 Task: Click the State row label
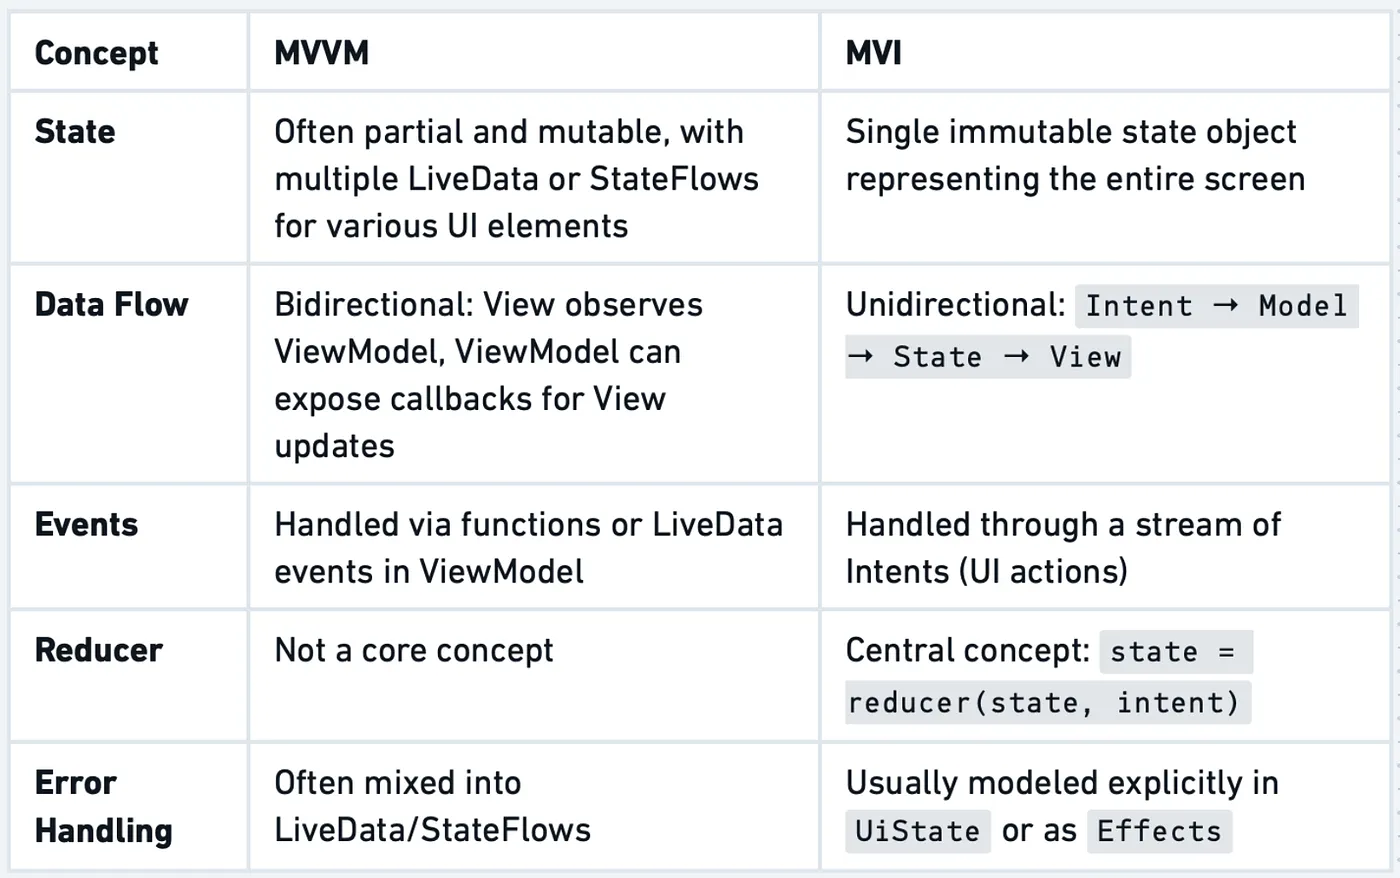pyautogui.click(x=75, y=131)
